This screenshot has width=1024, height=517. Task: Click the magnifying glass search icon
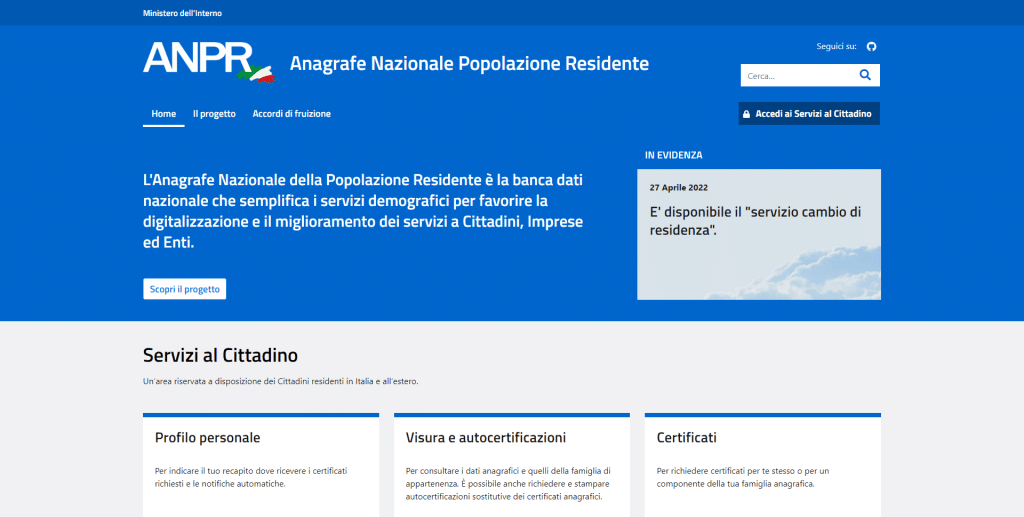pyautogui.click(x=865, y=75)
